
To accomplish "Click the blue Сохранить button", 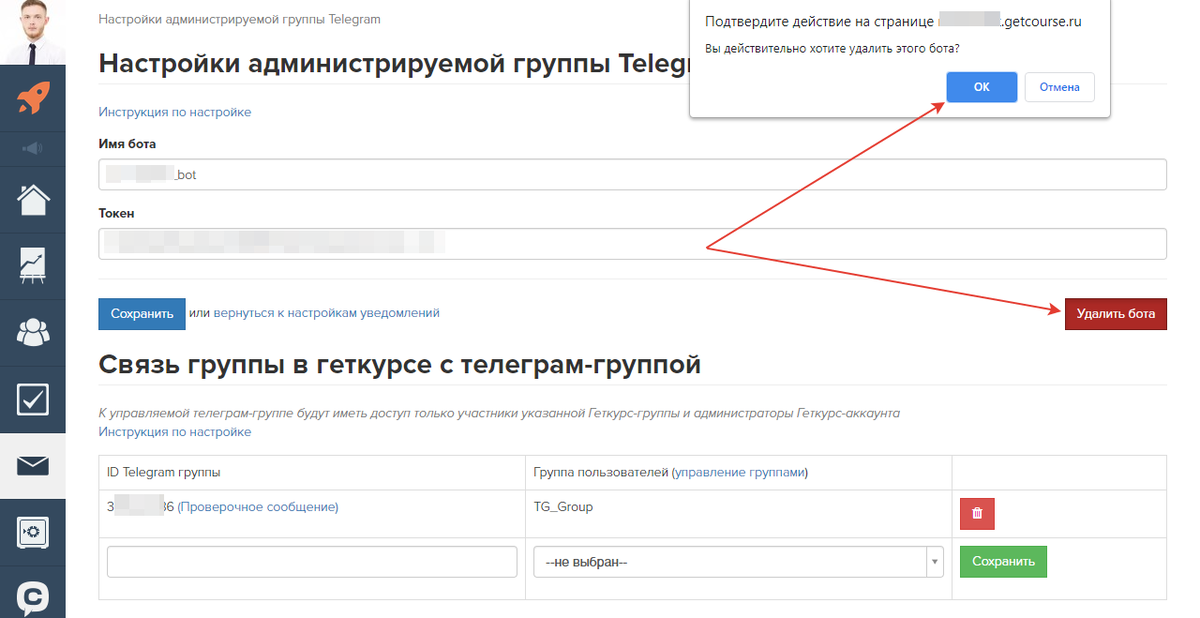I will point(142,313).
